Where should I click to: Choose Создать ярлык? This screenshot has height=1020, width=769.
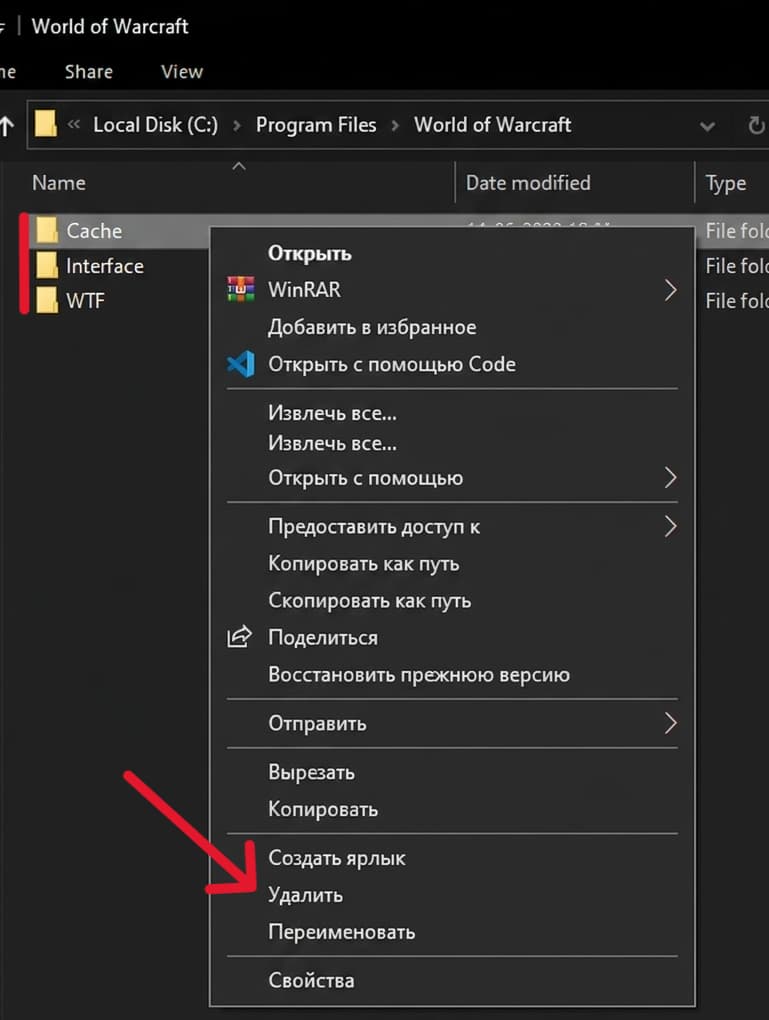click(336, 858)
